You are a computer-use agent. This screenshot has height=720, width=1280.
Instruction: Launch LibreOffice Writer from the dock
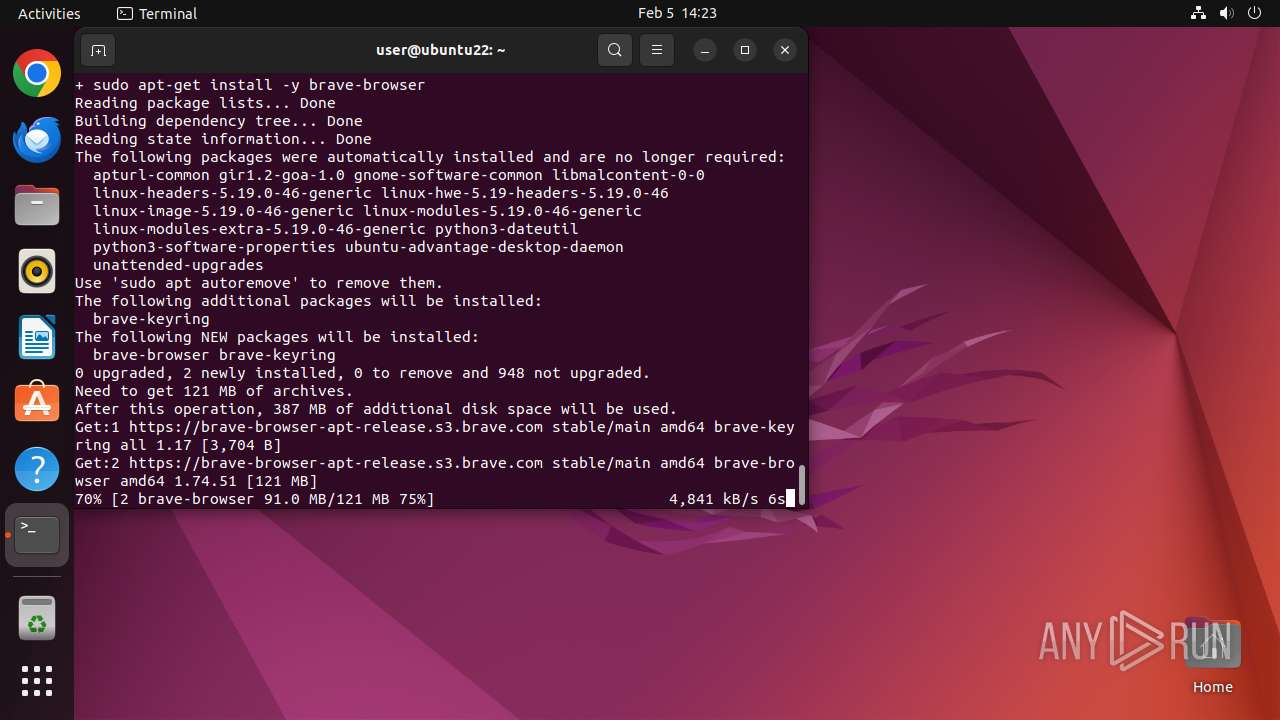[37, 337]
